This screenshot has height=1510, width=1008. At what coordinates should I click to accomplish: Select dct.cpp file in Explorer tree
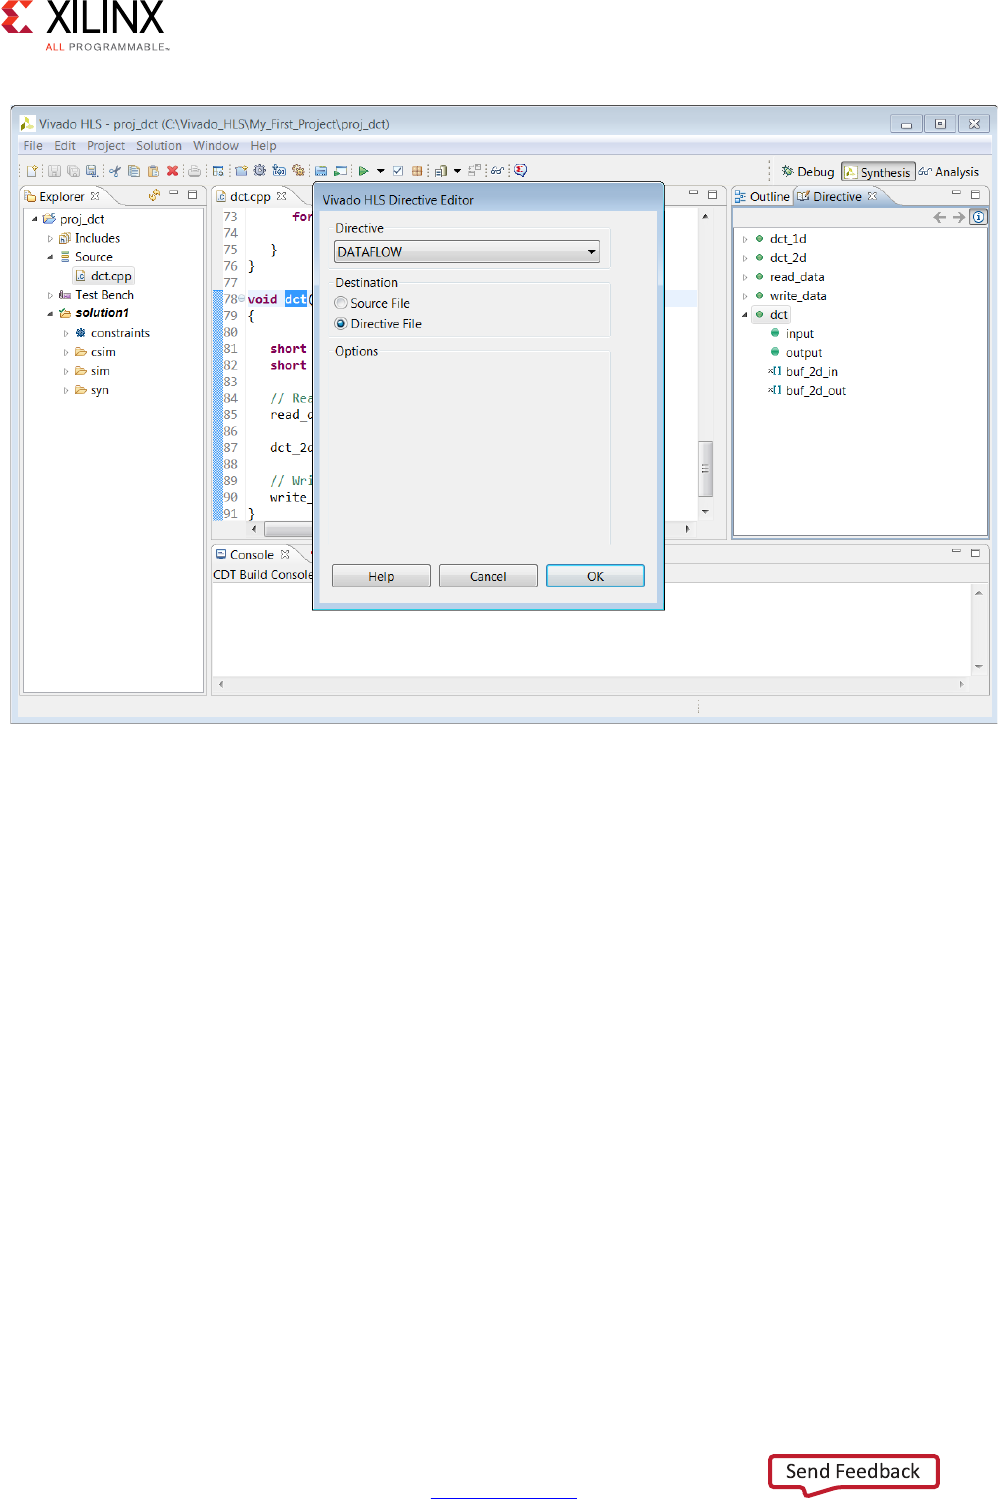[x=103, y=276]
